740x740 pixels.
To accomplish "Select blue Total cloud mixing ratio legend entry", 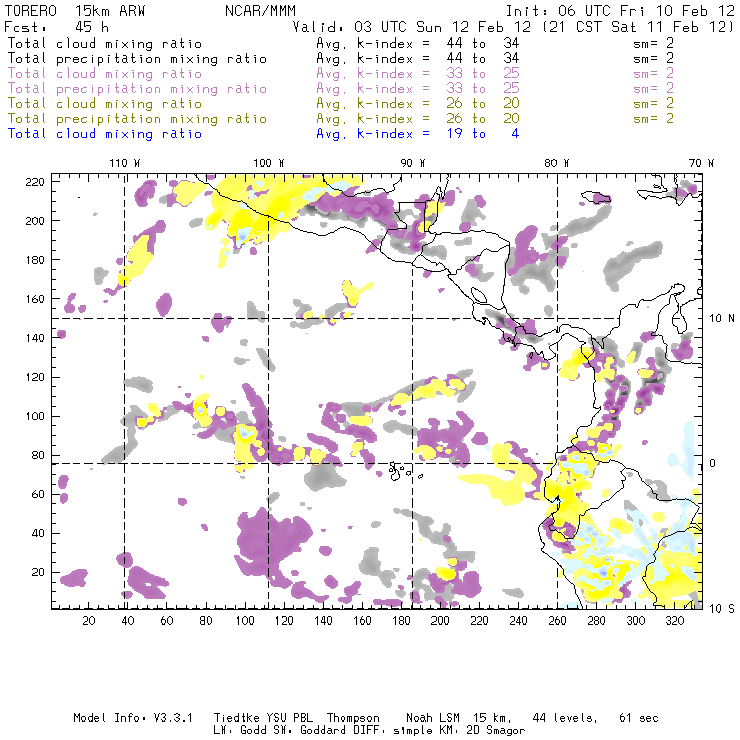I will 105,134.
